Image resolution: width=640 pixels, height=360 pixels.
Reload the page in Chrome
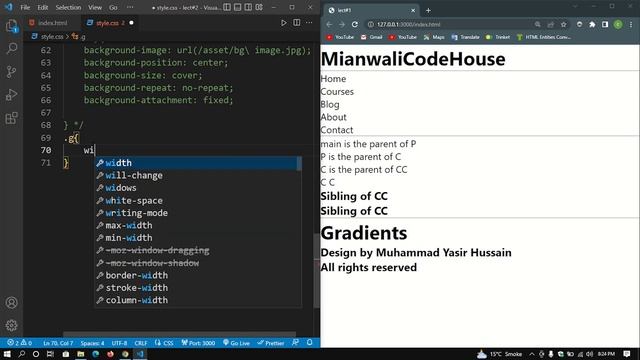pos(355,24)
